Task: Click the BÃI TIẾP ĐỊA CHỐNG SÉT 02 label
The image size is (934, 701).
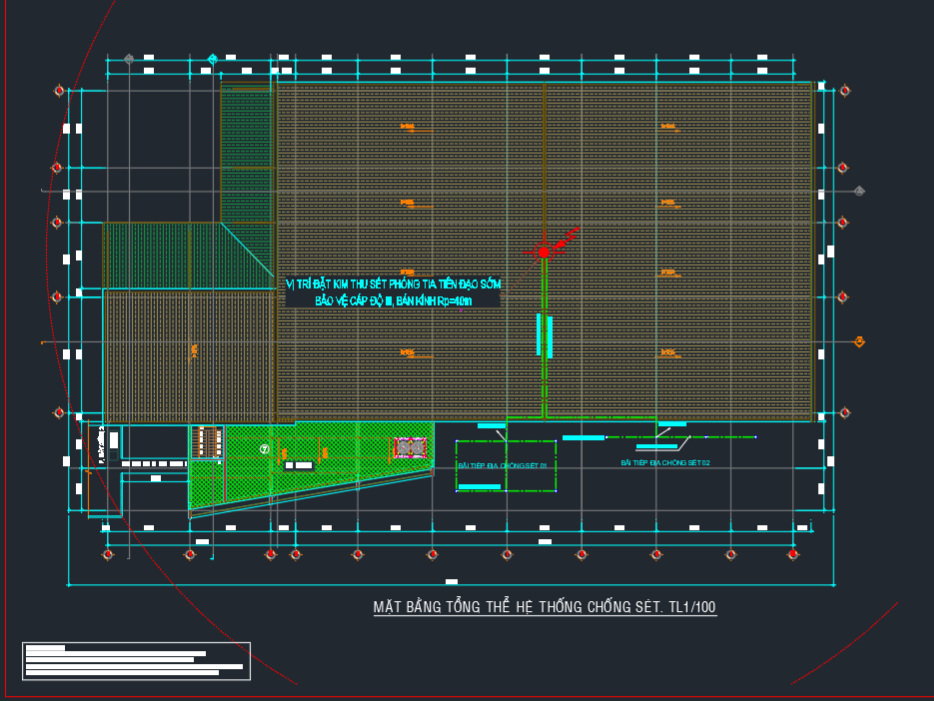Action: [664, 463]
